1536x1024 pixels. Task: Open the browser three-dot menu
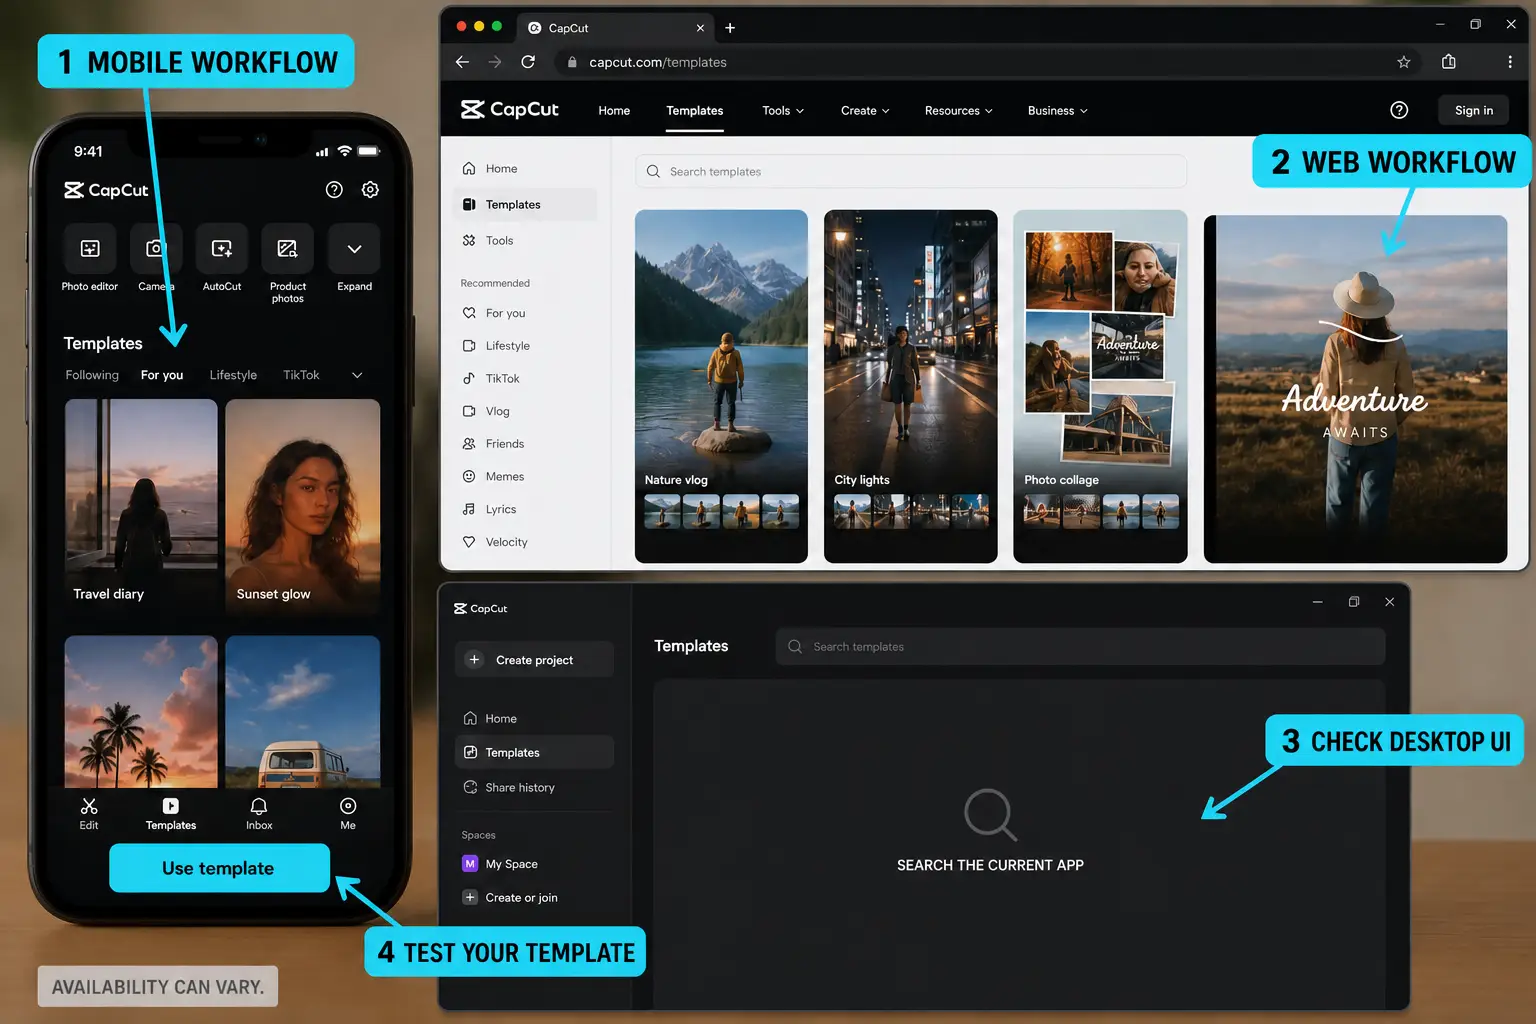pyautogui.click(x=1510, y=62)
